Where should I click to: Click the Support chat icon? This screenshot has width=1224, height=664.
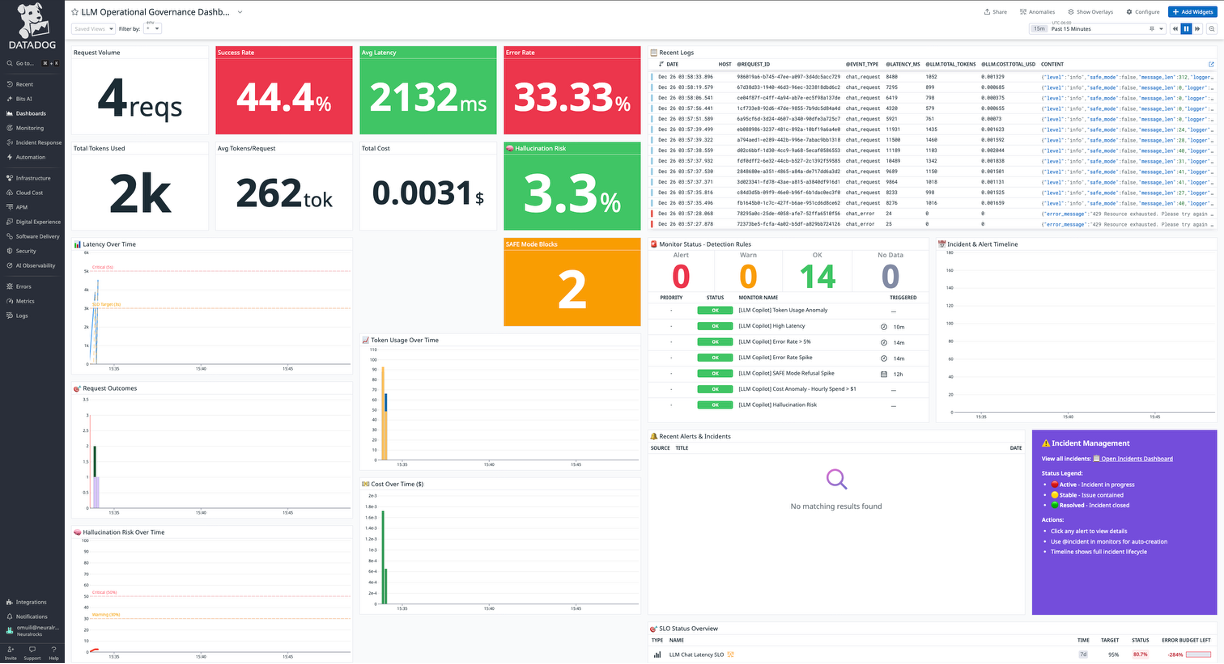[32, 650]
